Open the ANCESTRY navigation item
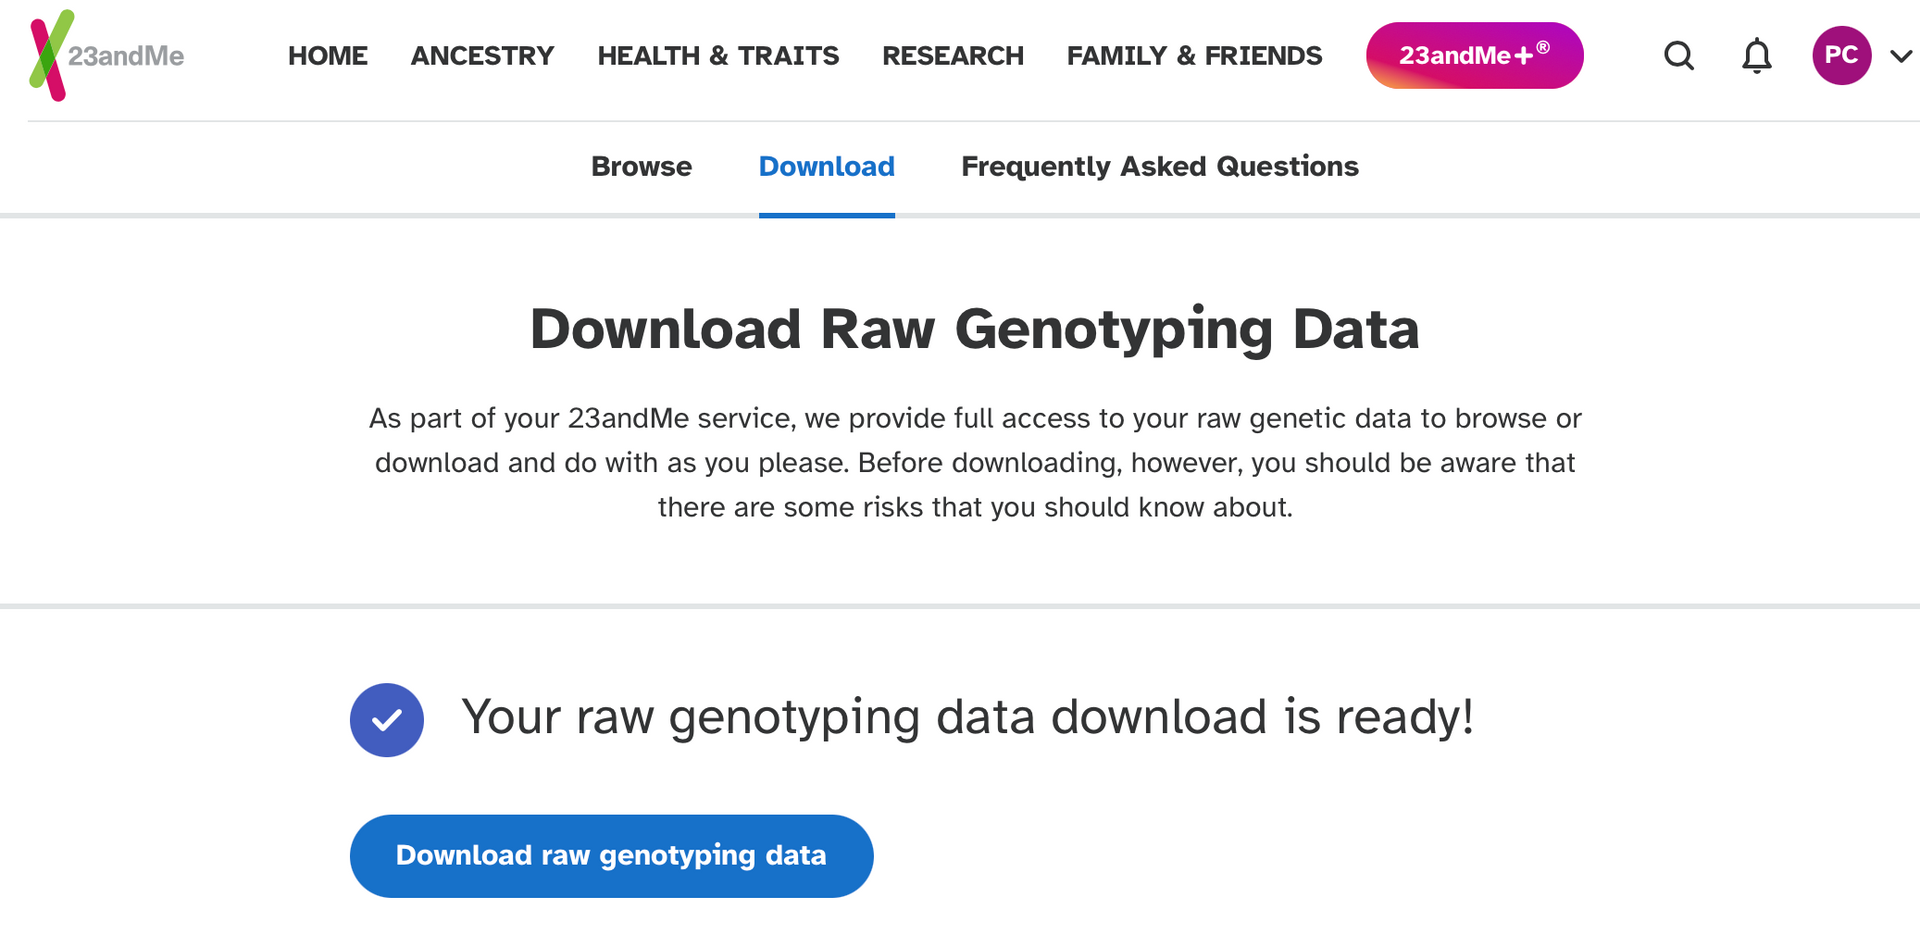This screenshot has width=1920, height=946. click(x=482, y=56)
